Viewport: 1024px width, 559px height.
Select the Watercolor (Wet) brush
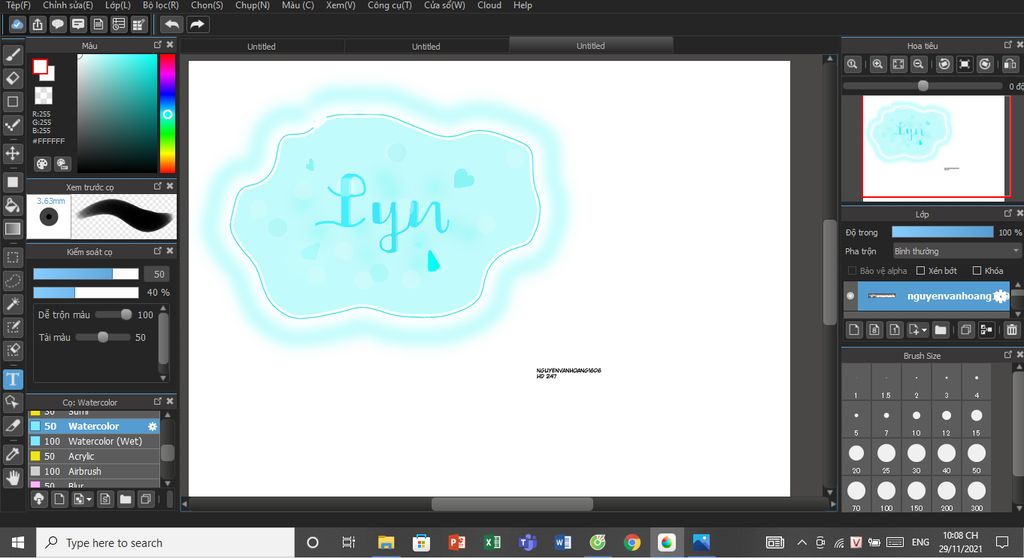(94, 441)
